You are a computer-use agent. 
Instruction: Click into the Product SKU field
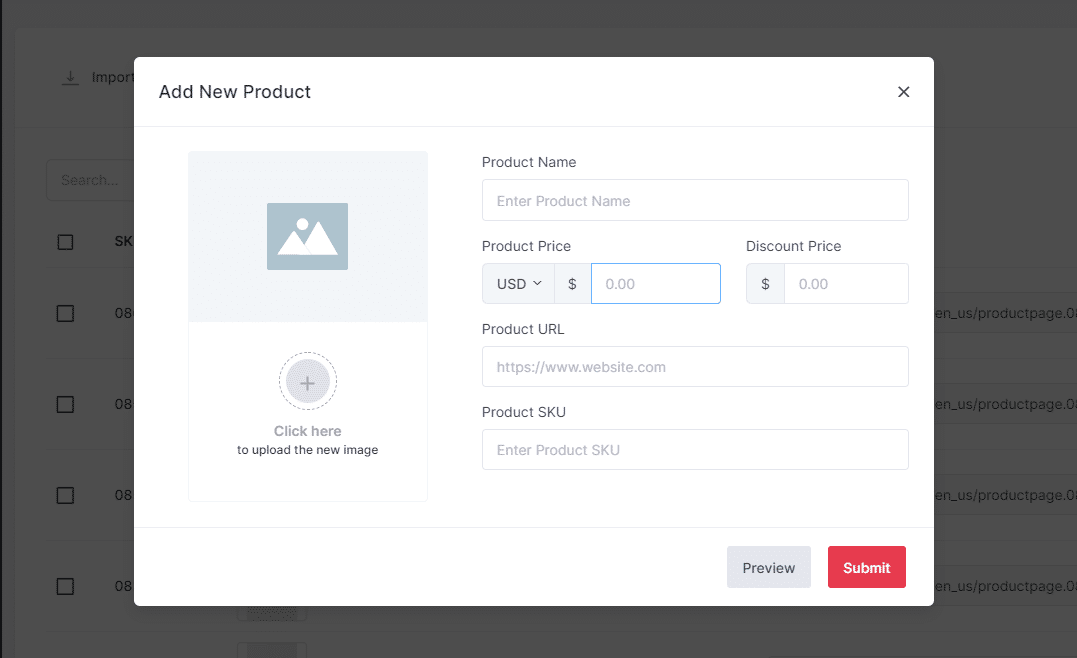[x=694, y=450]
